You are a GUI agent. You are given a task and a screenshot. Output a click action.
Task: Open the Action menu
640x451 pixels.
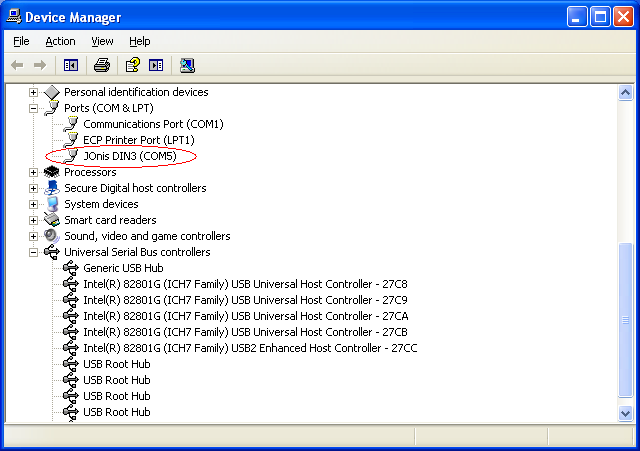[x=60, y=41]
